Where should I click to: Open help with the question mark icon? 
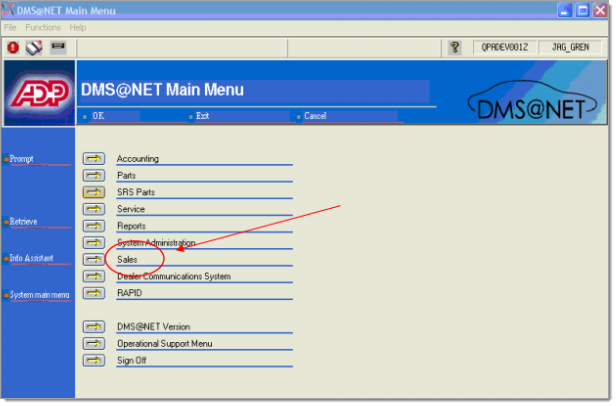(455, 48)
